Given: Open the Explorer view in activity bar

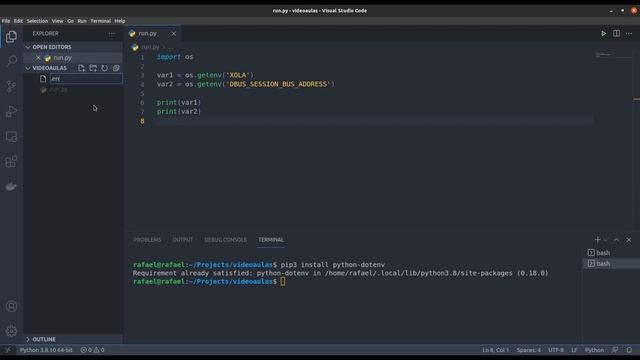Looking at the screenshot, I should (11, 37).
